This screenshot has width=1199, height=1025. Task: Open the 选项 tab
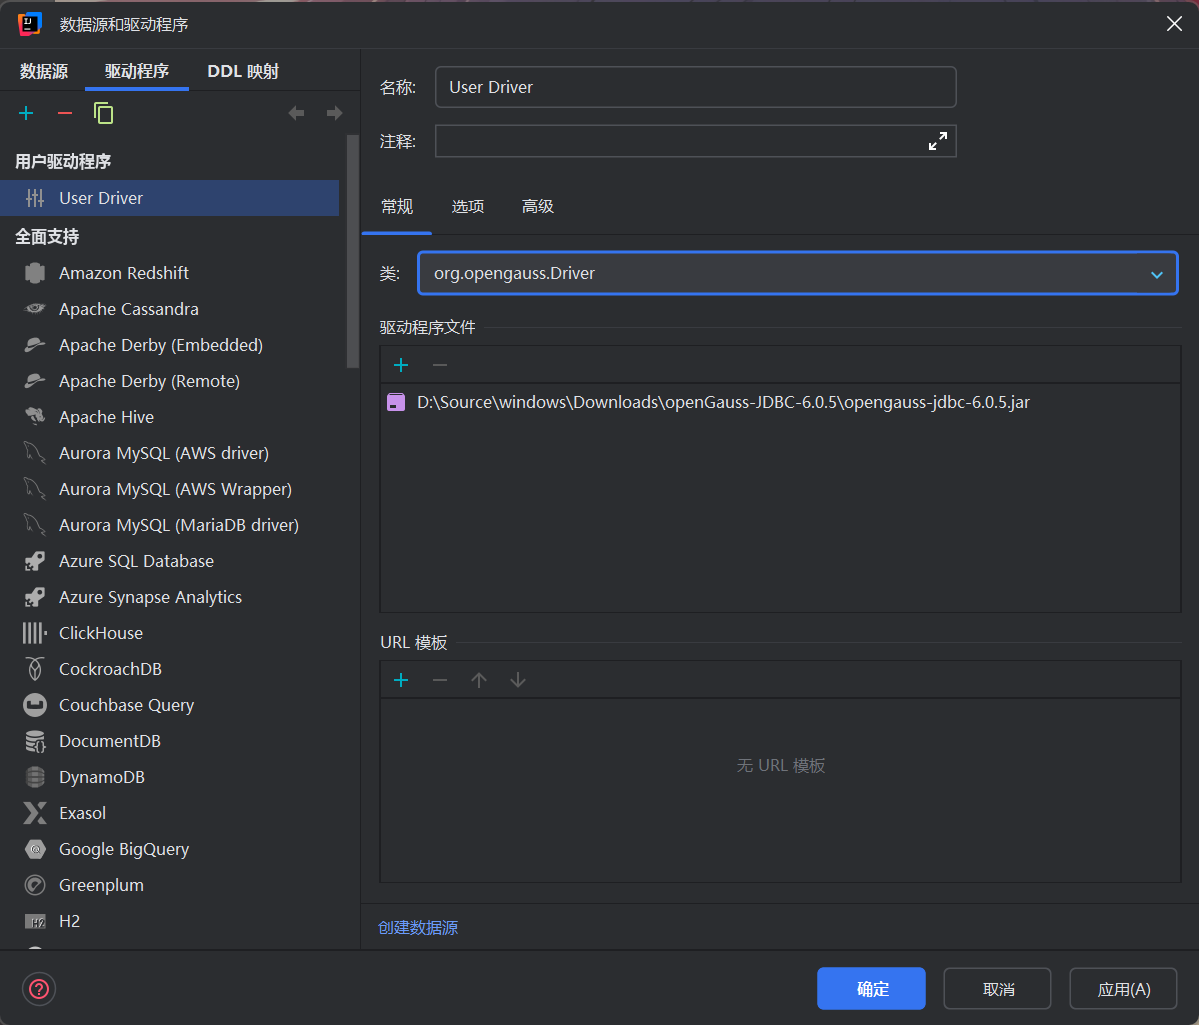pos(467,207)
